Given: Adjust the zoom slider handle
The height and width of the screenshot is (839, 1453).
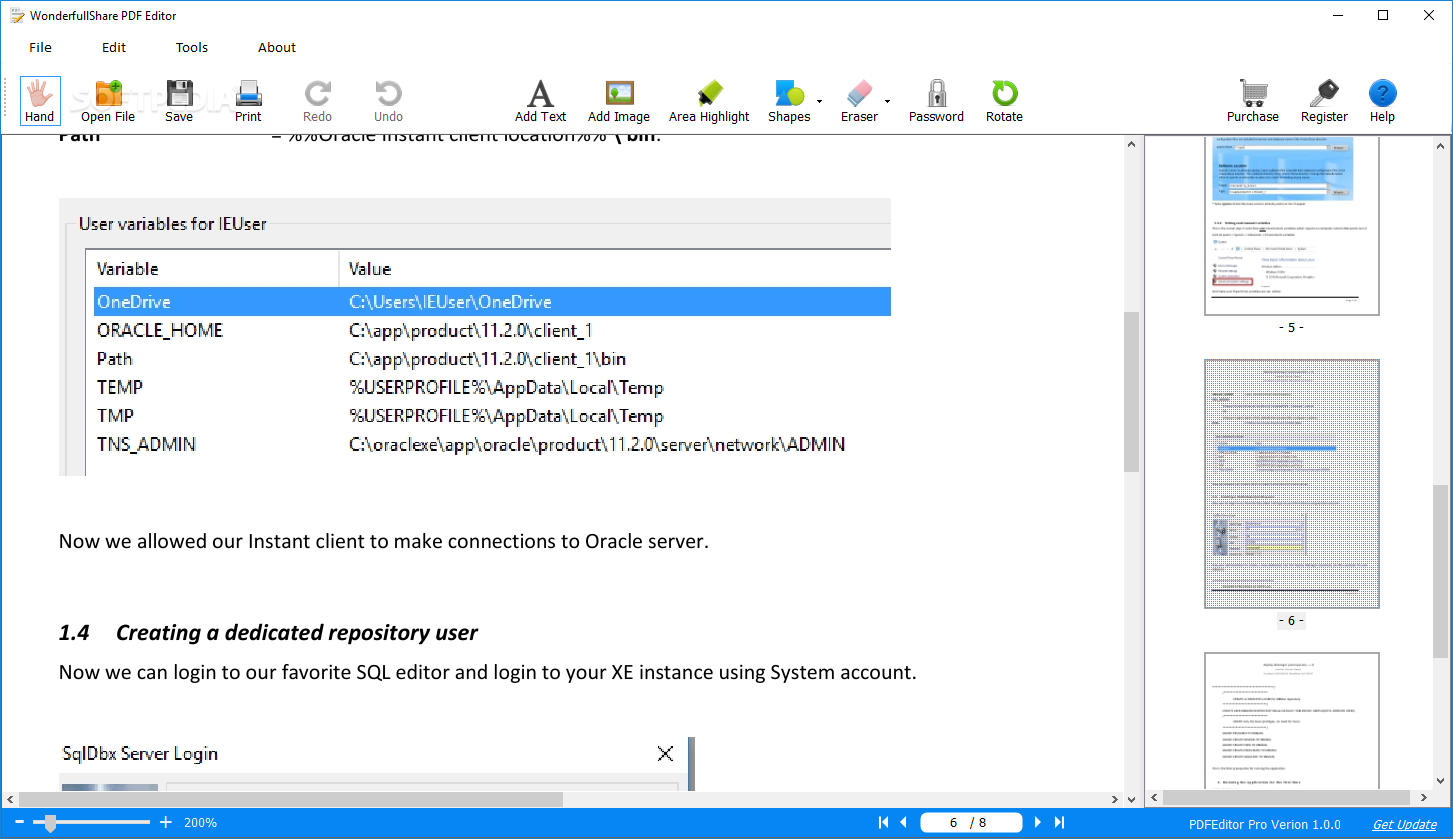Looking at the screenshot, I should click(x=49, y=823).
